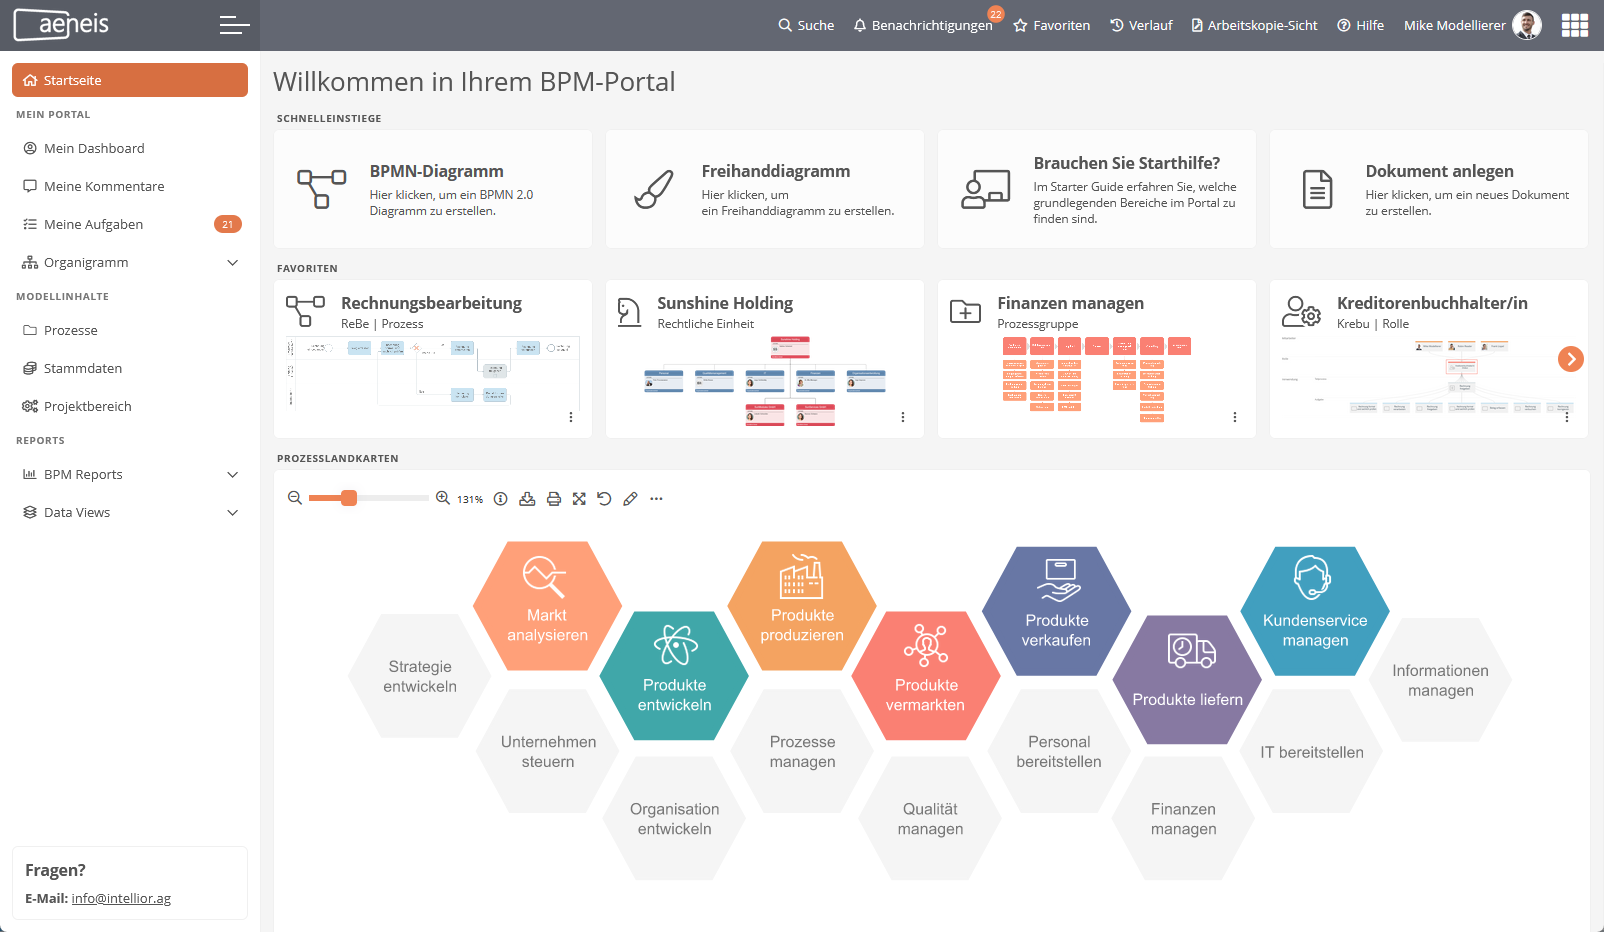Viewport: 1604px width, 932px height.
Task: Open the app grid icon at top right
Action: (x=1574, y=25)
